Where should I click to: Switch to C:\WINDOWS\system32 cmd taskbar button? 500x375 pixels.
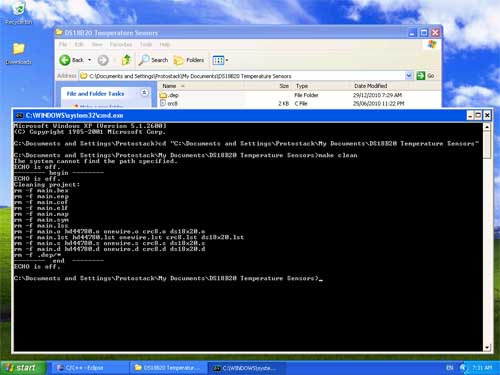246,368
